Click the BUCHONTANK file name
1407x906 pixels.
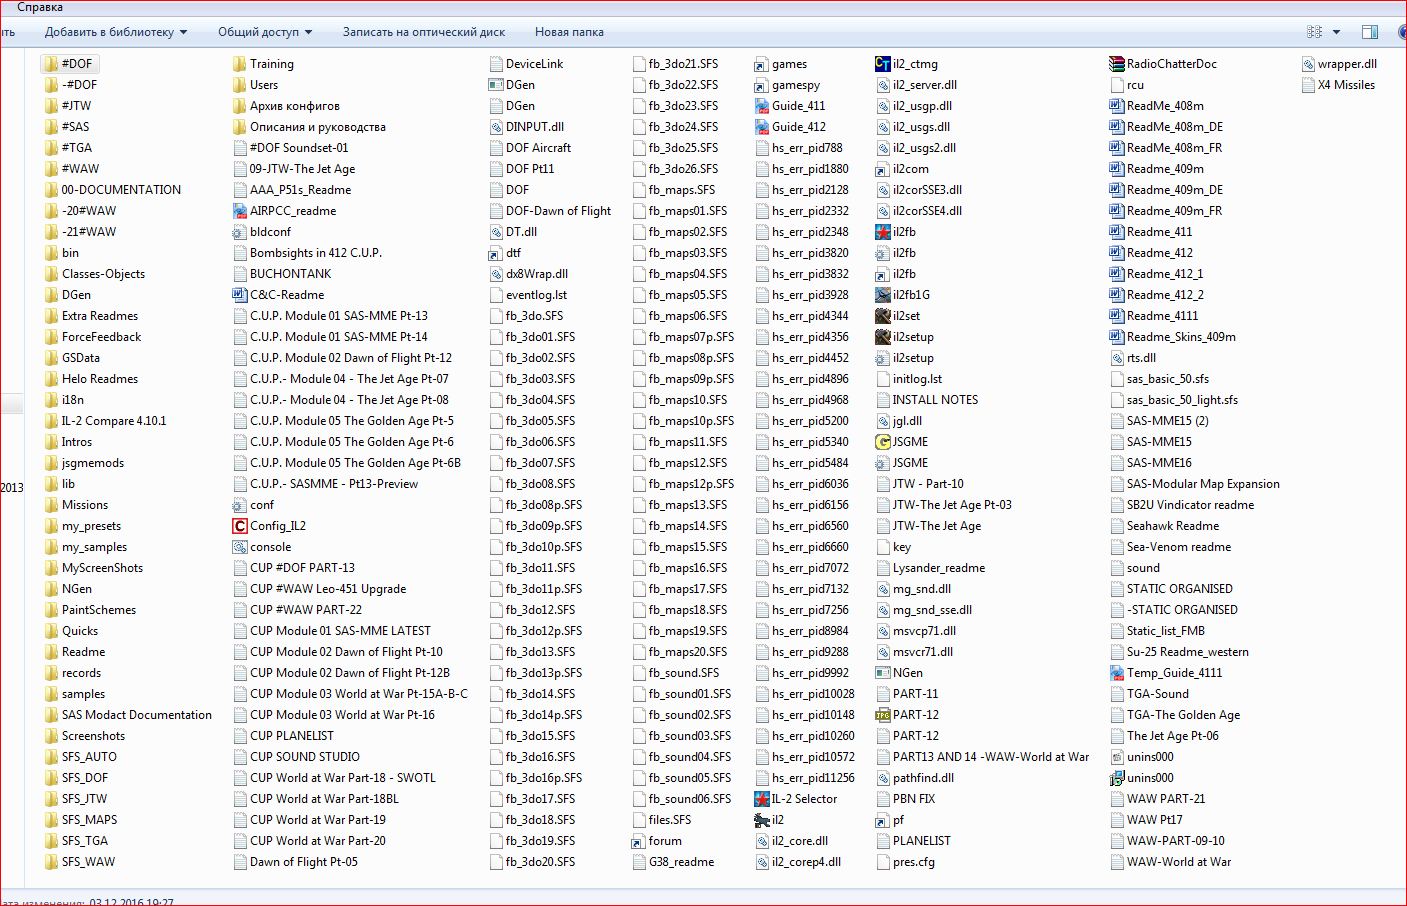click(291, 274)
